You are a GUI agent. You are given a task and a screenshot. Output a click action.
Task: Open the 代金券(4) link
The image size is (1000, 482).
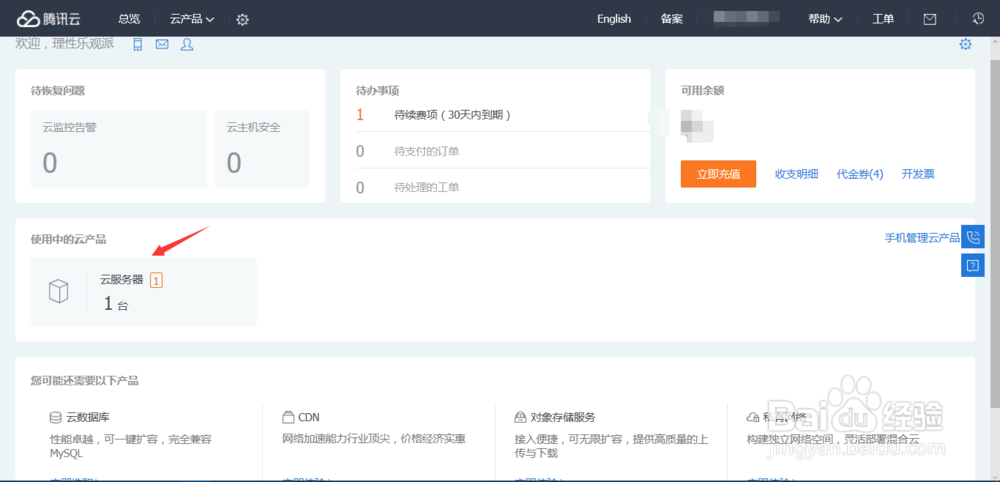click(x=860, y=174)
